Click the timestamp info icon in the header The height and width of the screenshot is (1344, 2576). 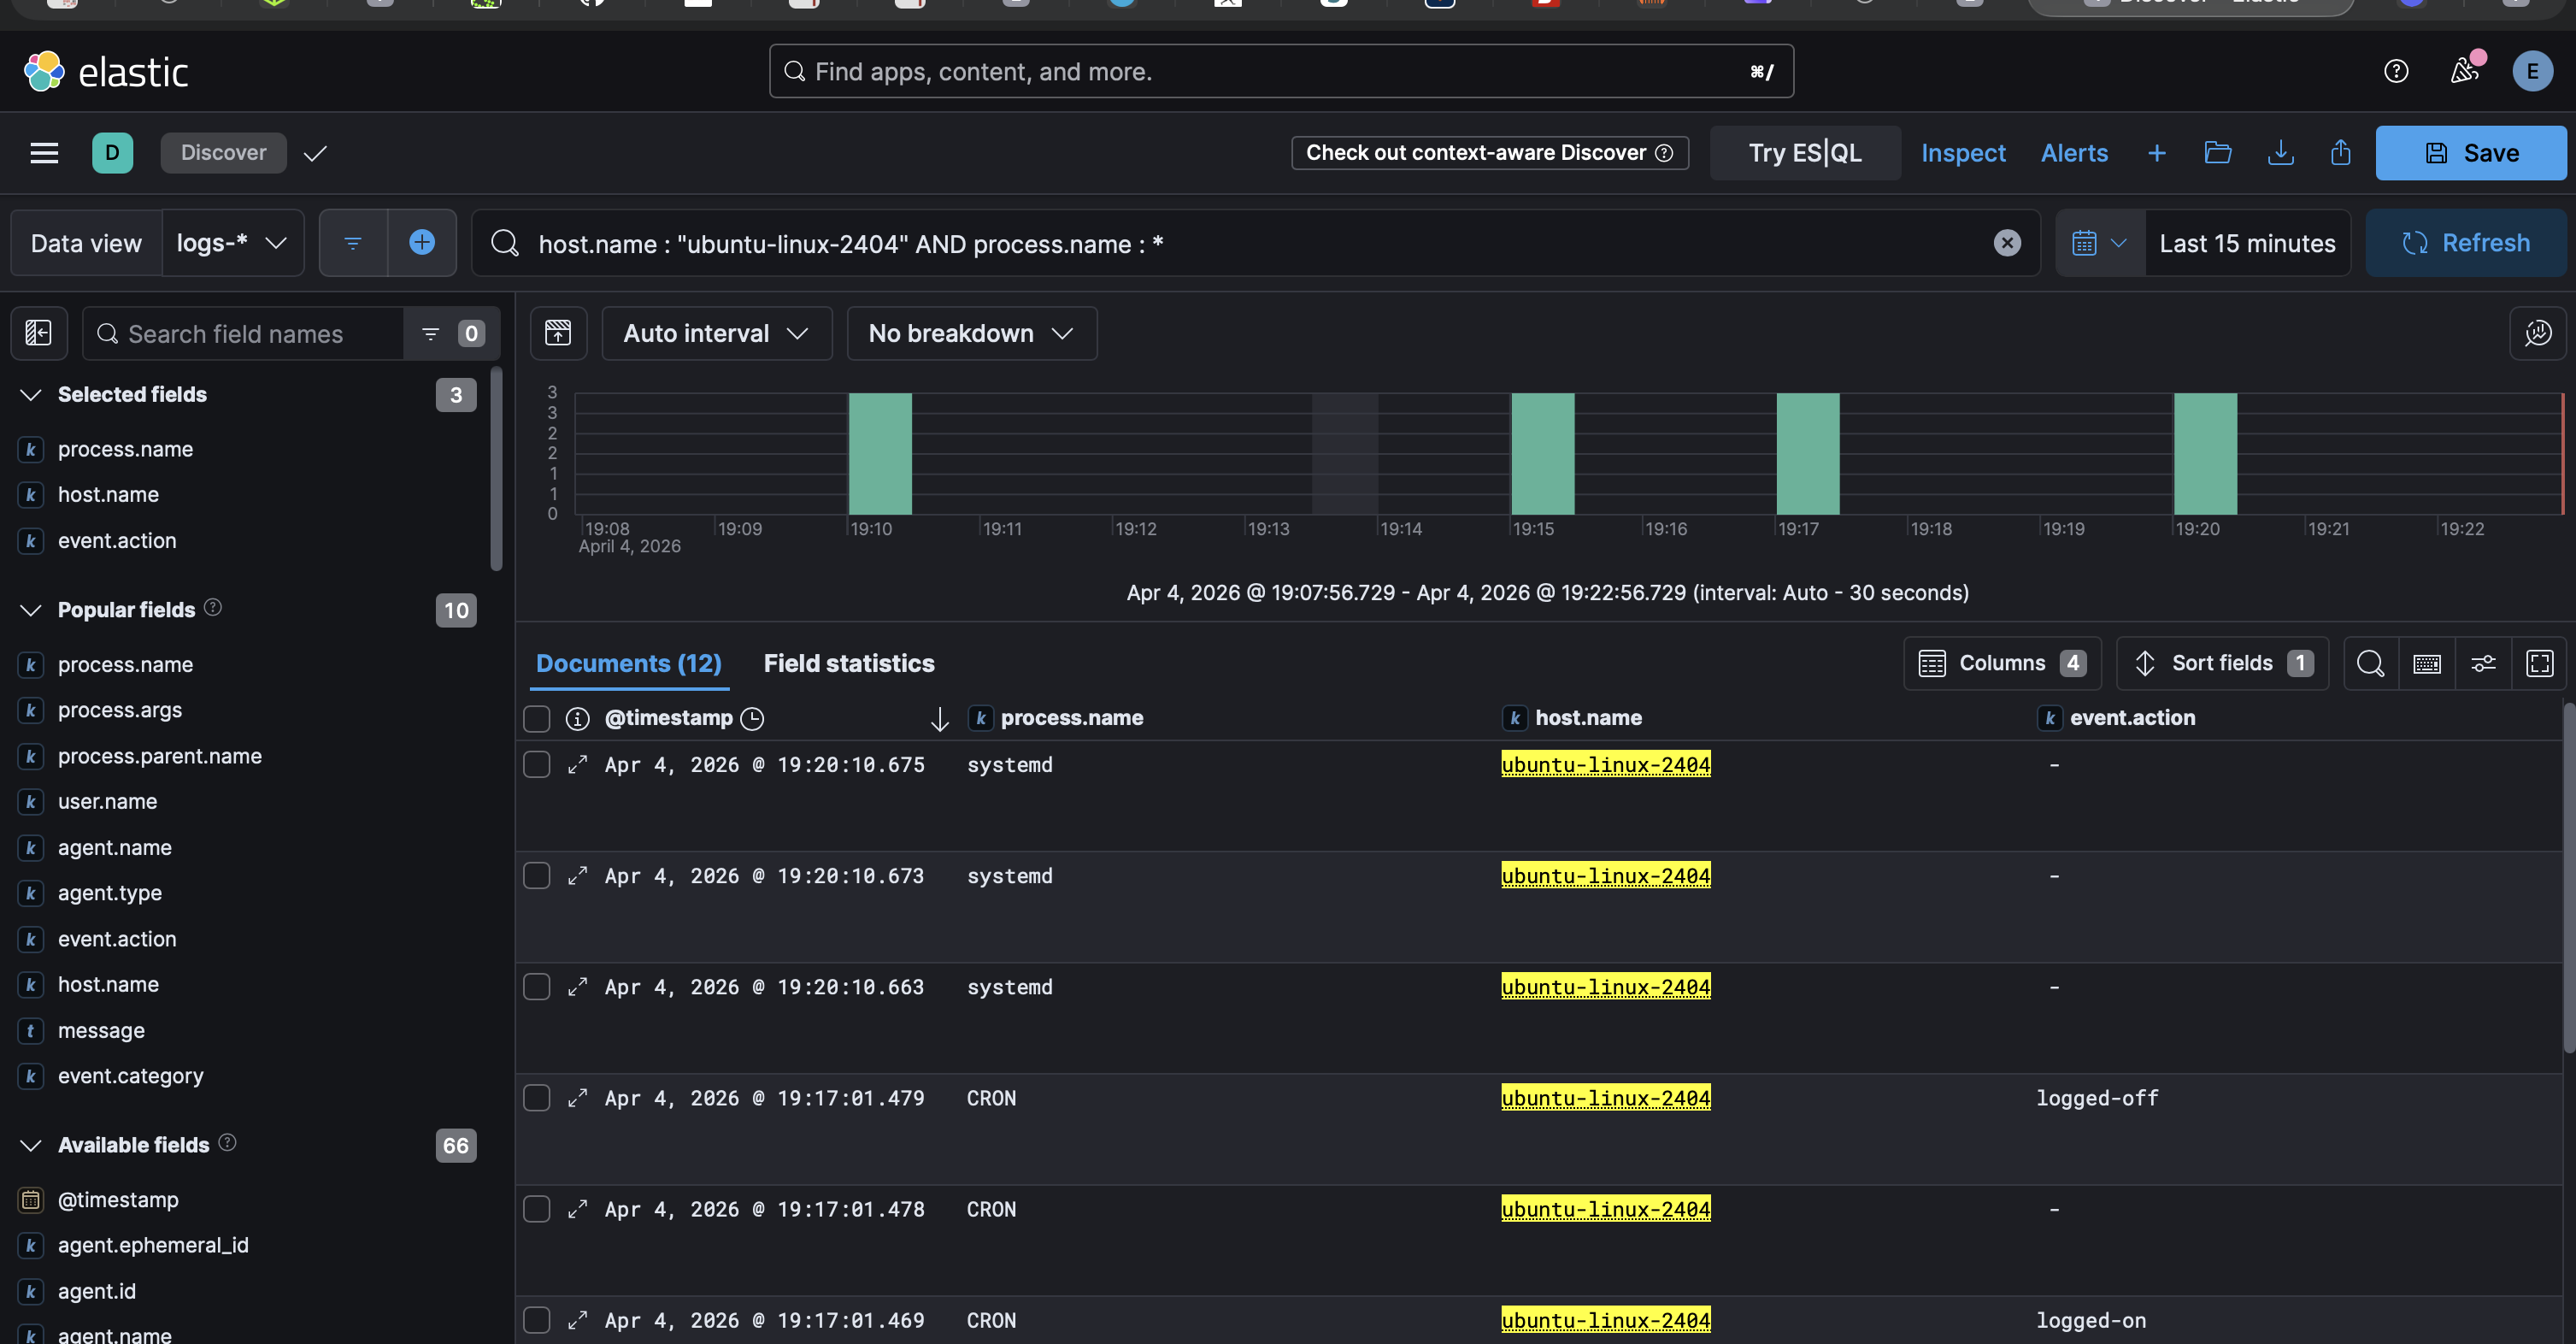[577, 718]
